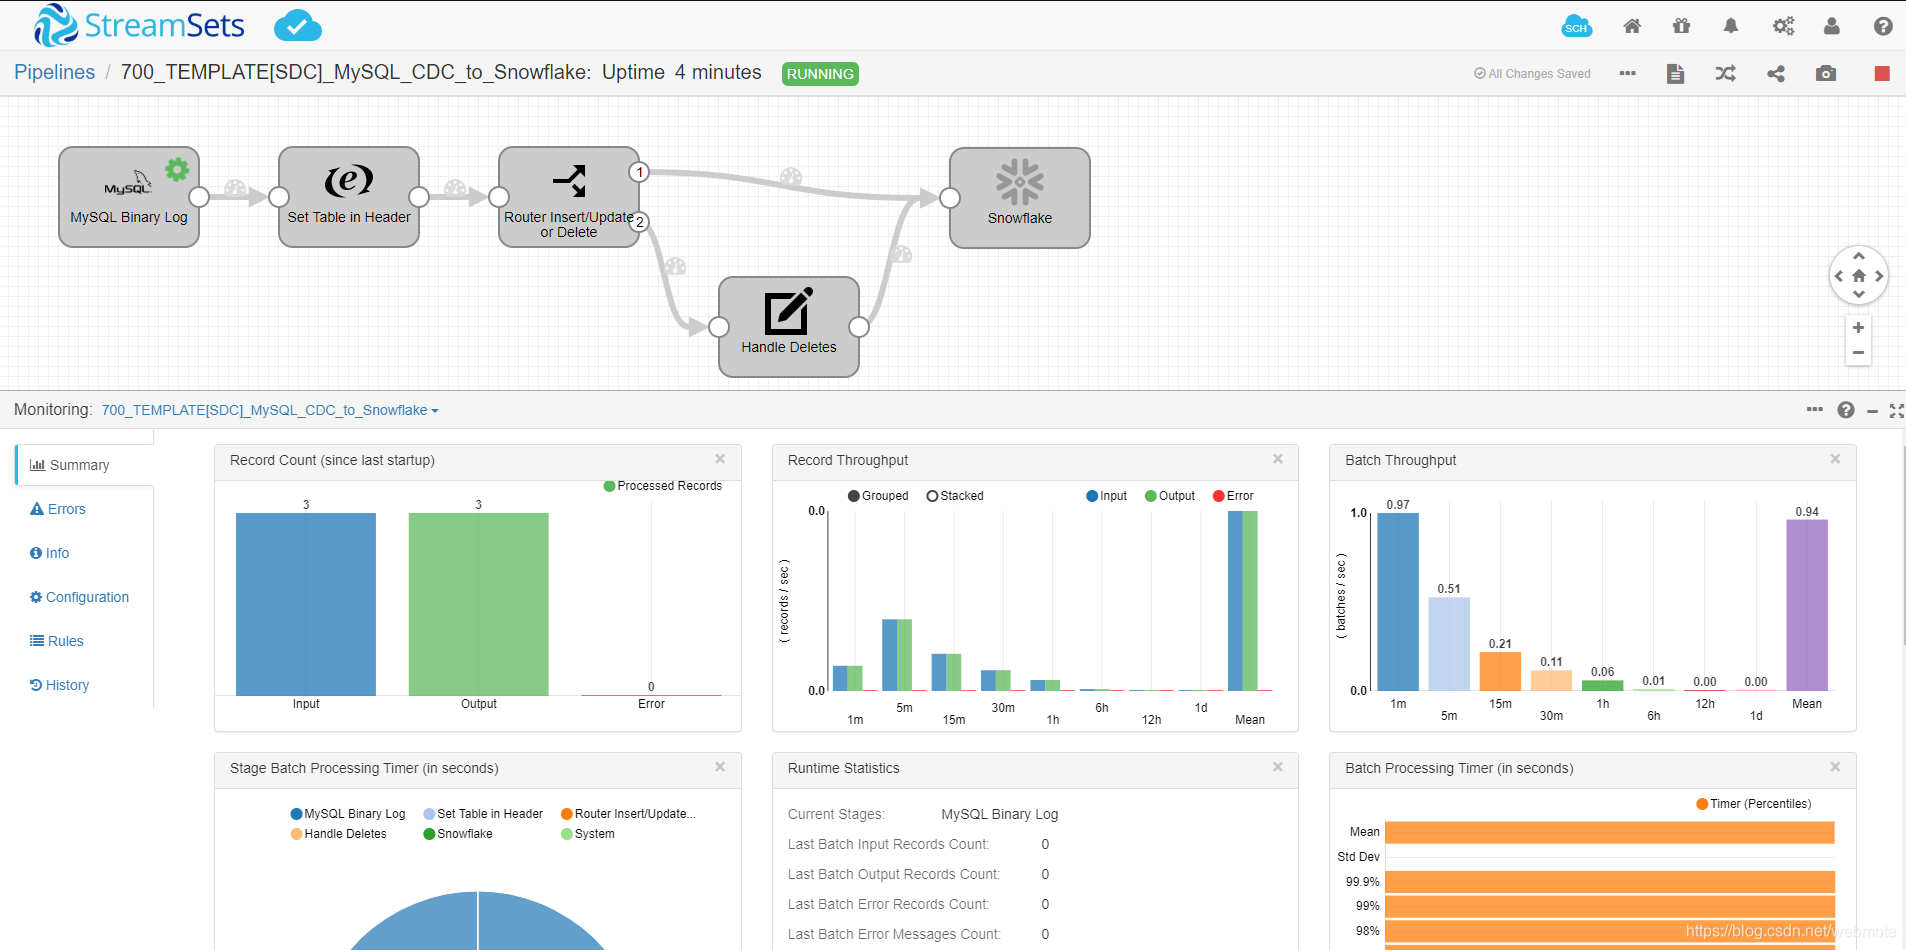Open administration gears icon

1783,26
